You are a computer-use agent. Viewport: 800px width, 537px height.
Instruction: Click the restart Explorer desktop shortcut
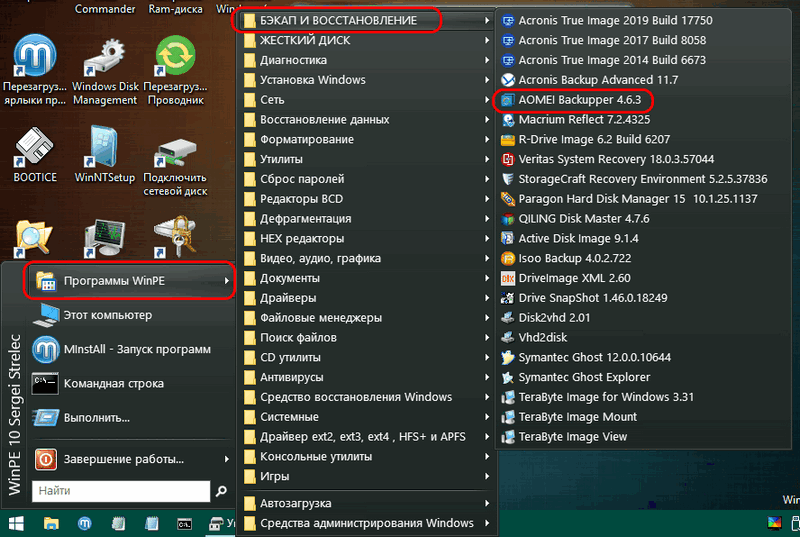coord(175,70)
